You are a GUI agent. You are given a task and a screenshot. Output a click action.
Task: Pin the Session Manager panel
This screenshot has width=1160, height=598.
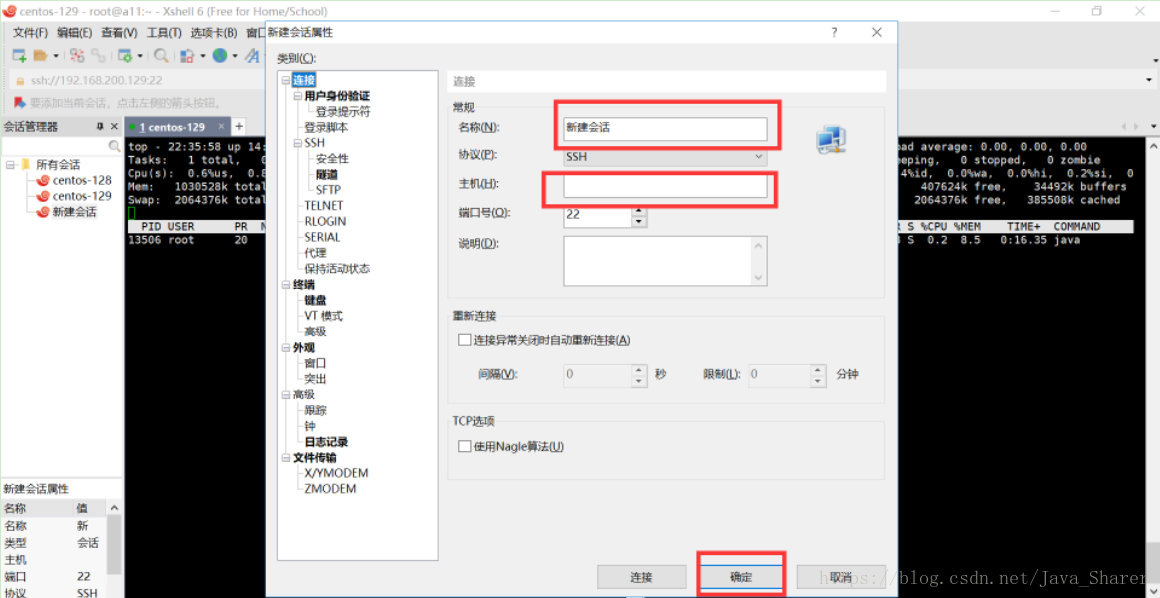point(100,127)
